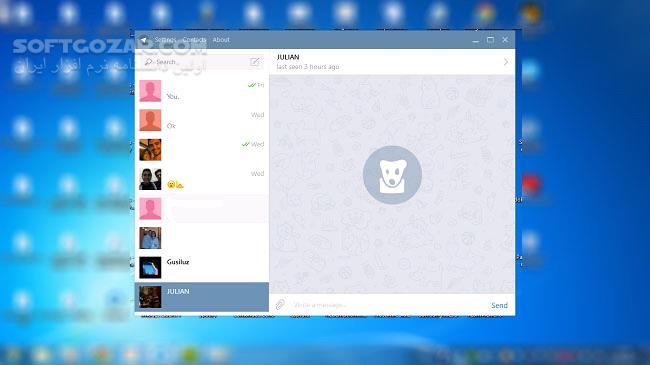This screenshot has width=650, height=365.
Task: Click Gusiluz avatar thumbnail
Action: tap(150, 268)
